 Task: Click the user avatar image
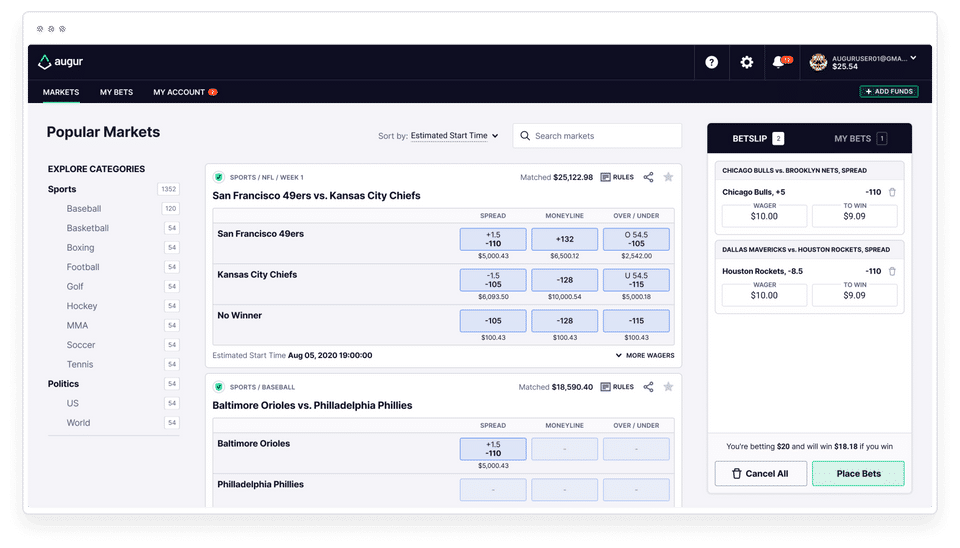(x=818, y=62)
